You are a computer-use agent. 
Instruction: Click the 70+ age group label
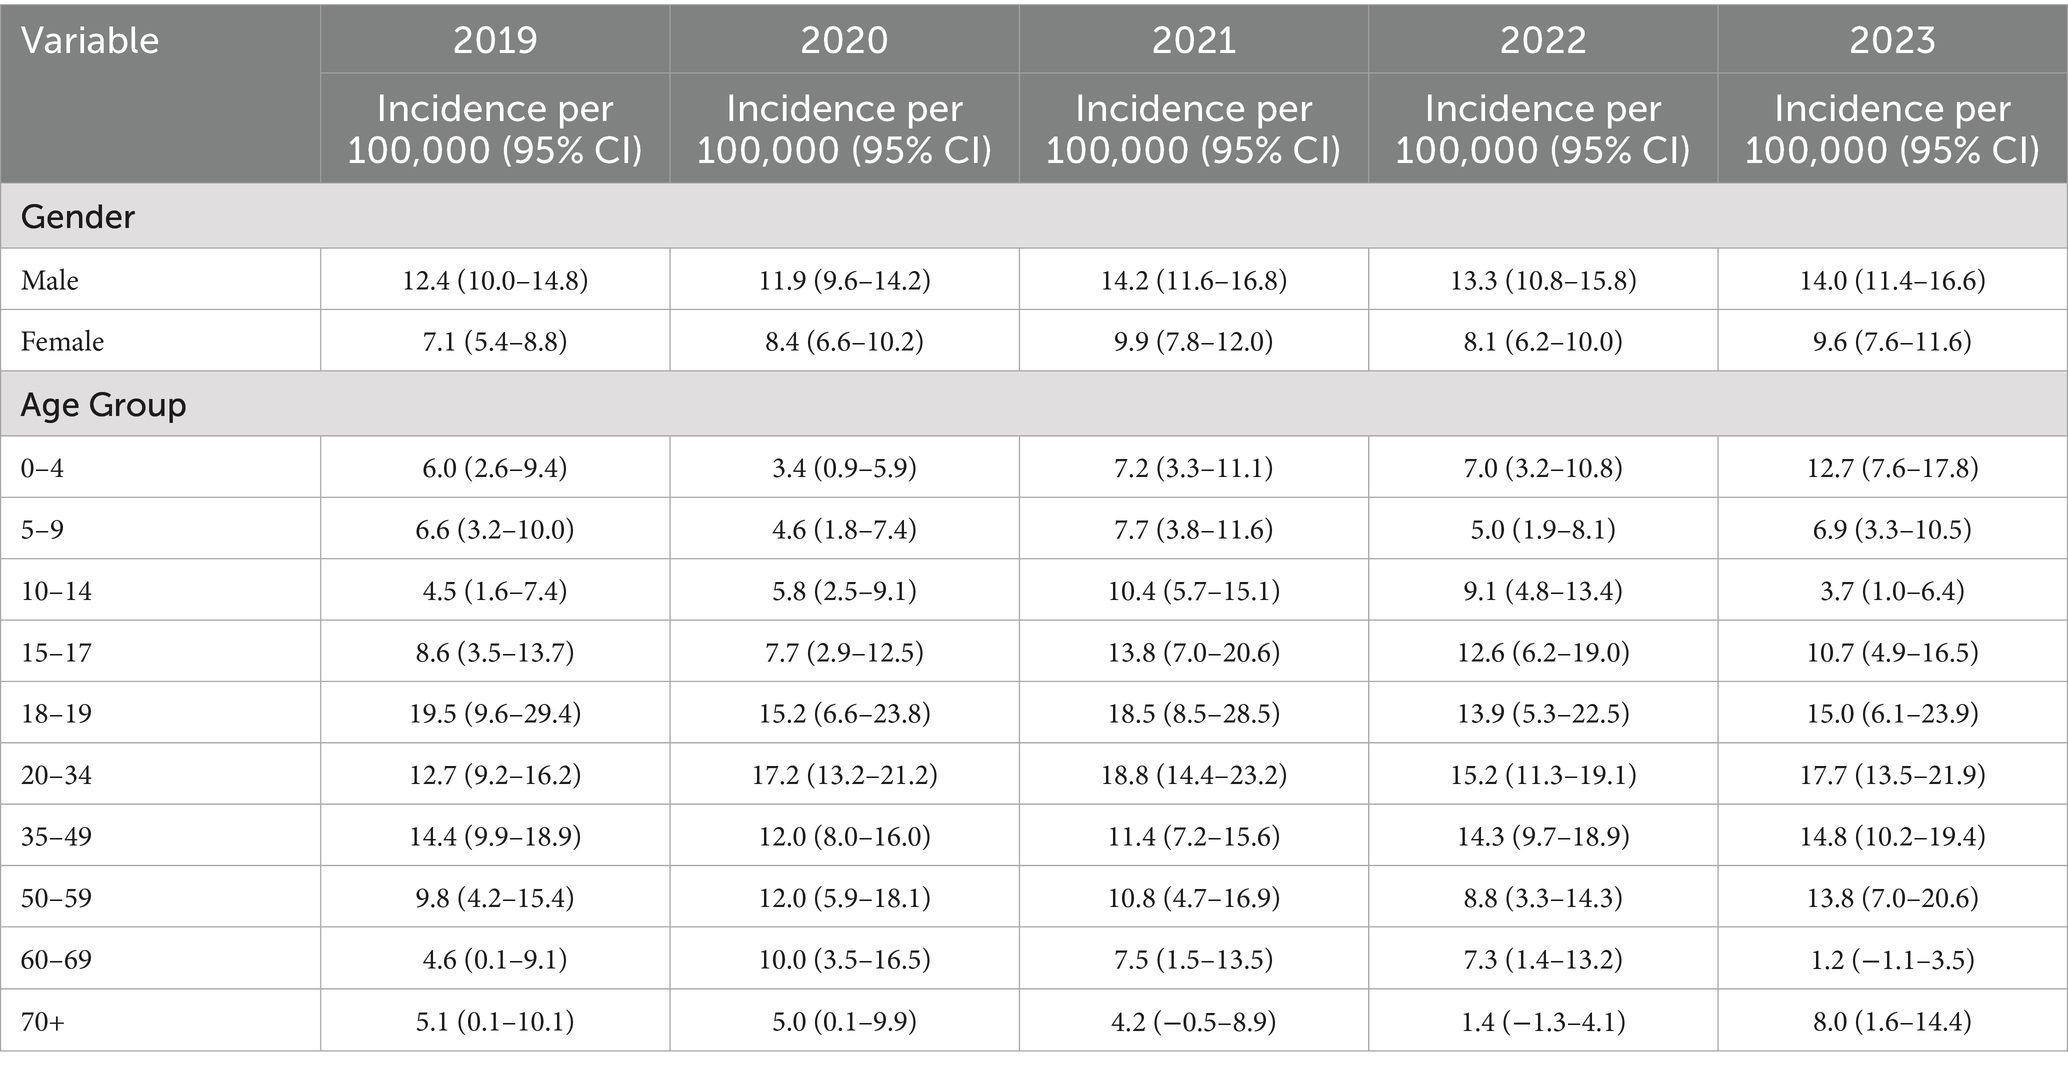click(x=43, y=1021)
